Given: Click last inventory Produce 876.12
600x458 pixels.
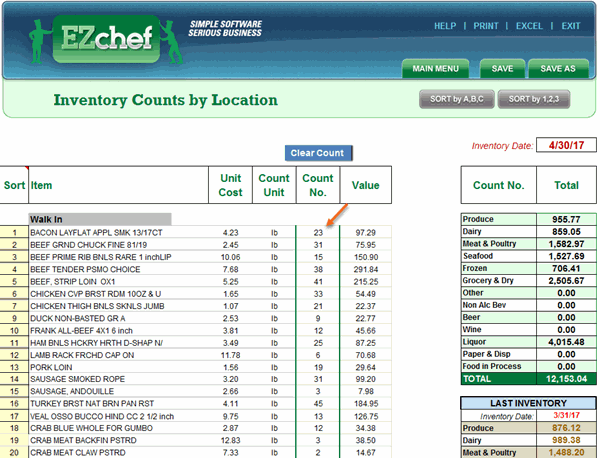Looking at the screenshot, I should [x=566, y=428].
